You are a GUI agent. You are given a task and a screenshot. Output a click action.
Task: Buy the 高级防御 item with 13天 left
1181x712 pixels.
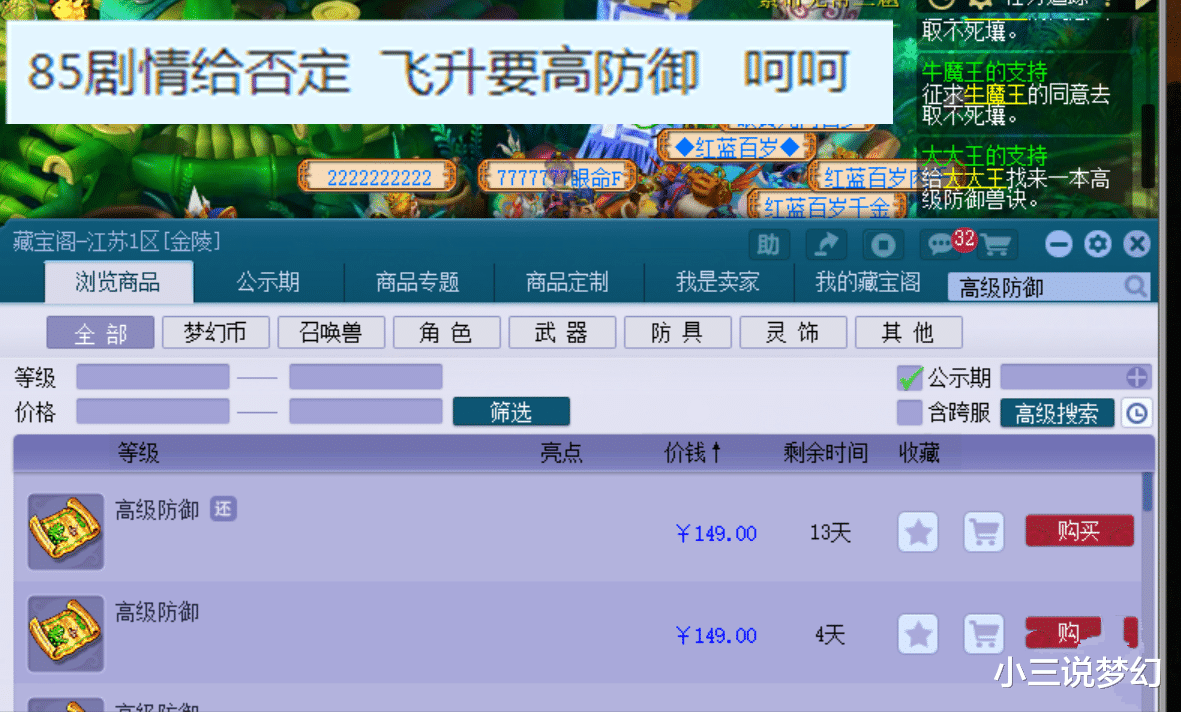click(x=1079, y=531)
